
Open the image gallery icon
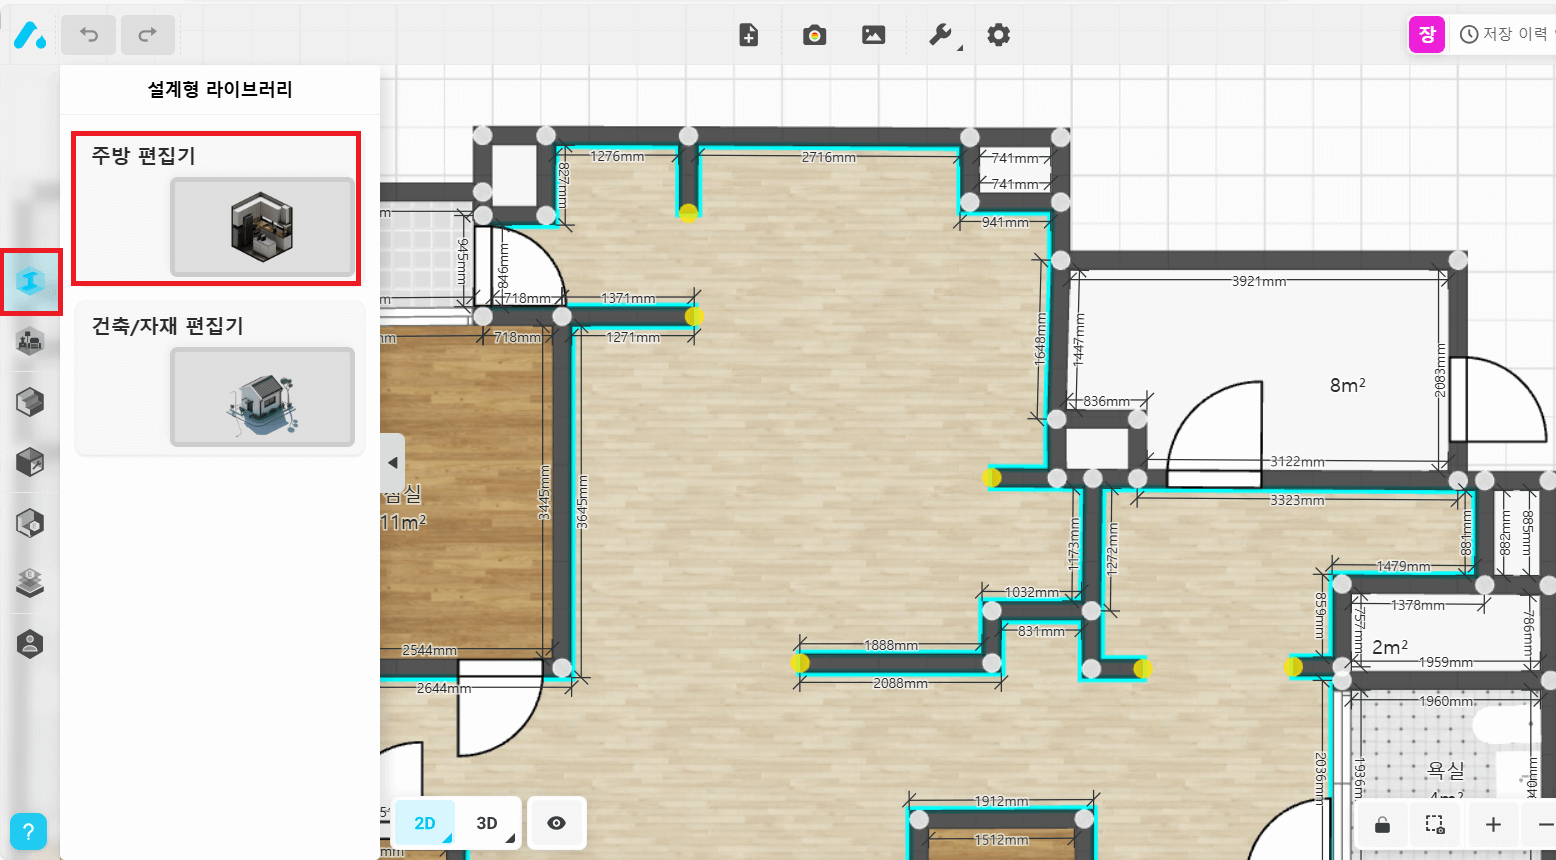click(x=874, y=35)
